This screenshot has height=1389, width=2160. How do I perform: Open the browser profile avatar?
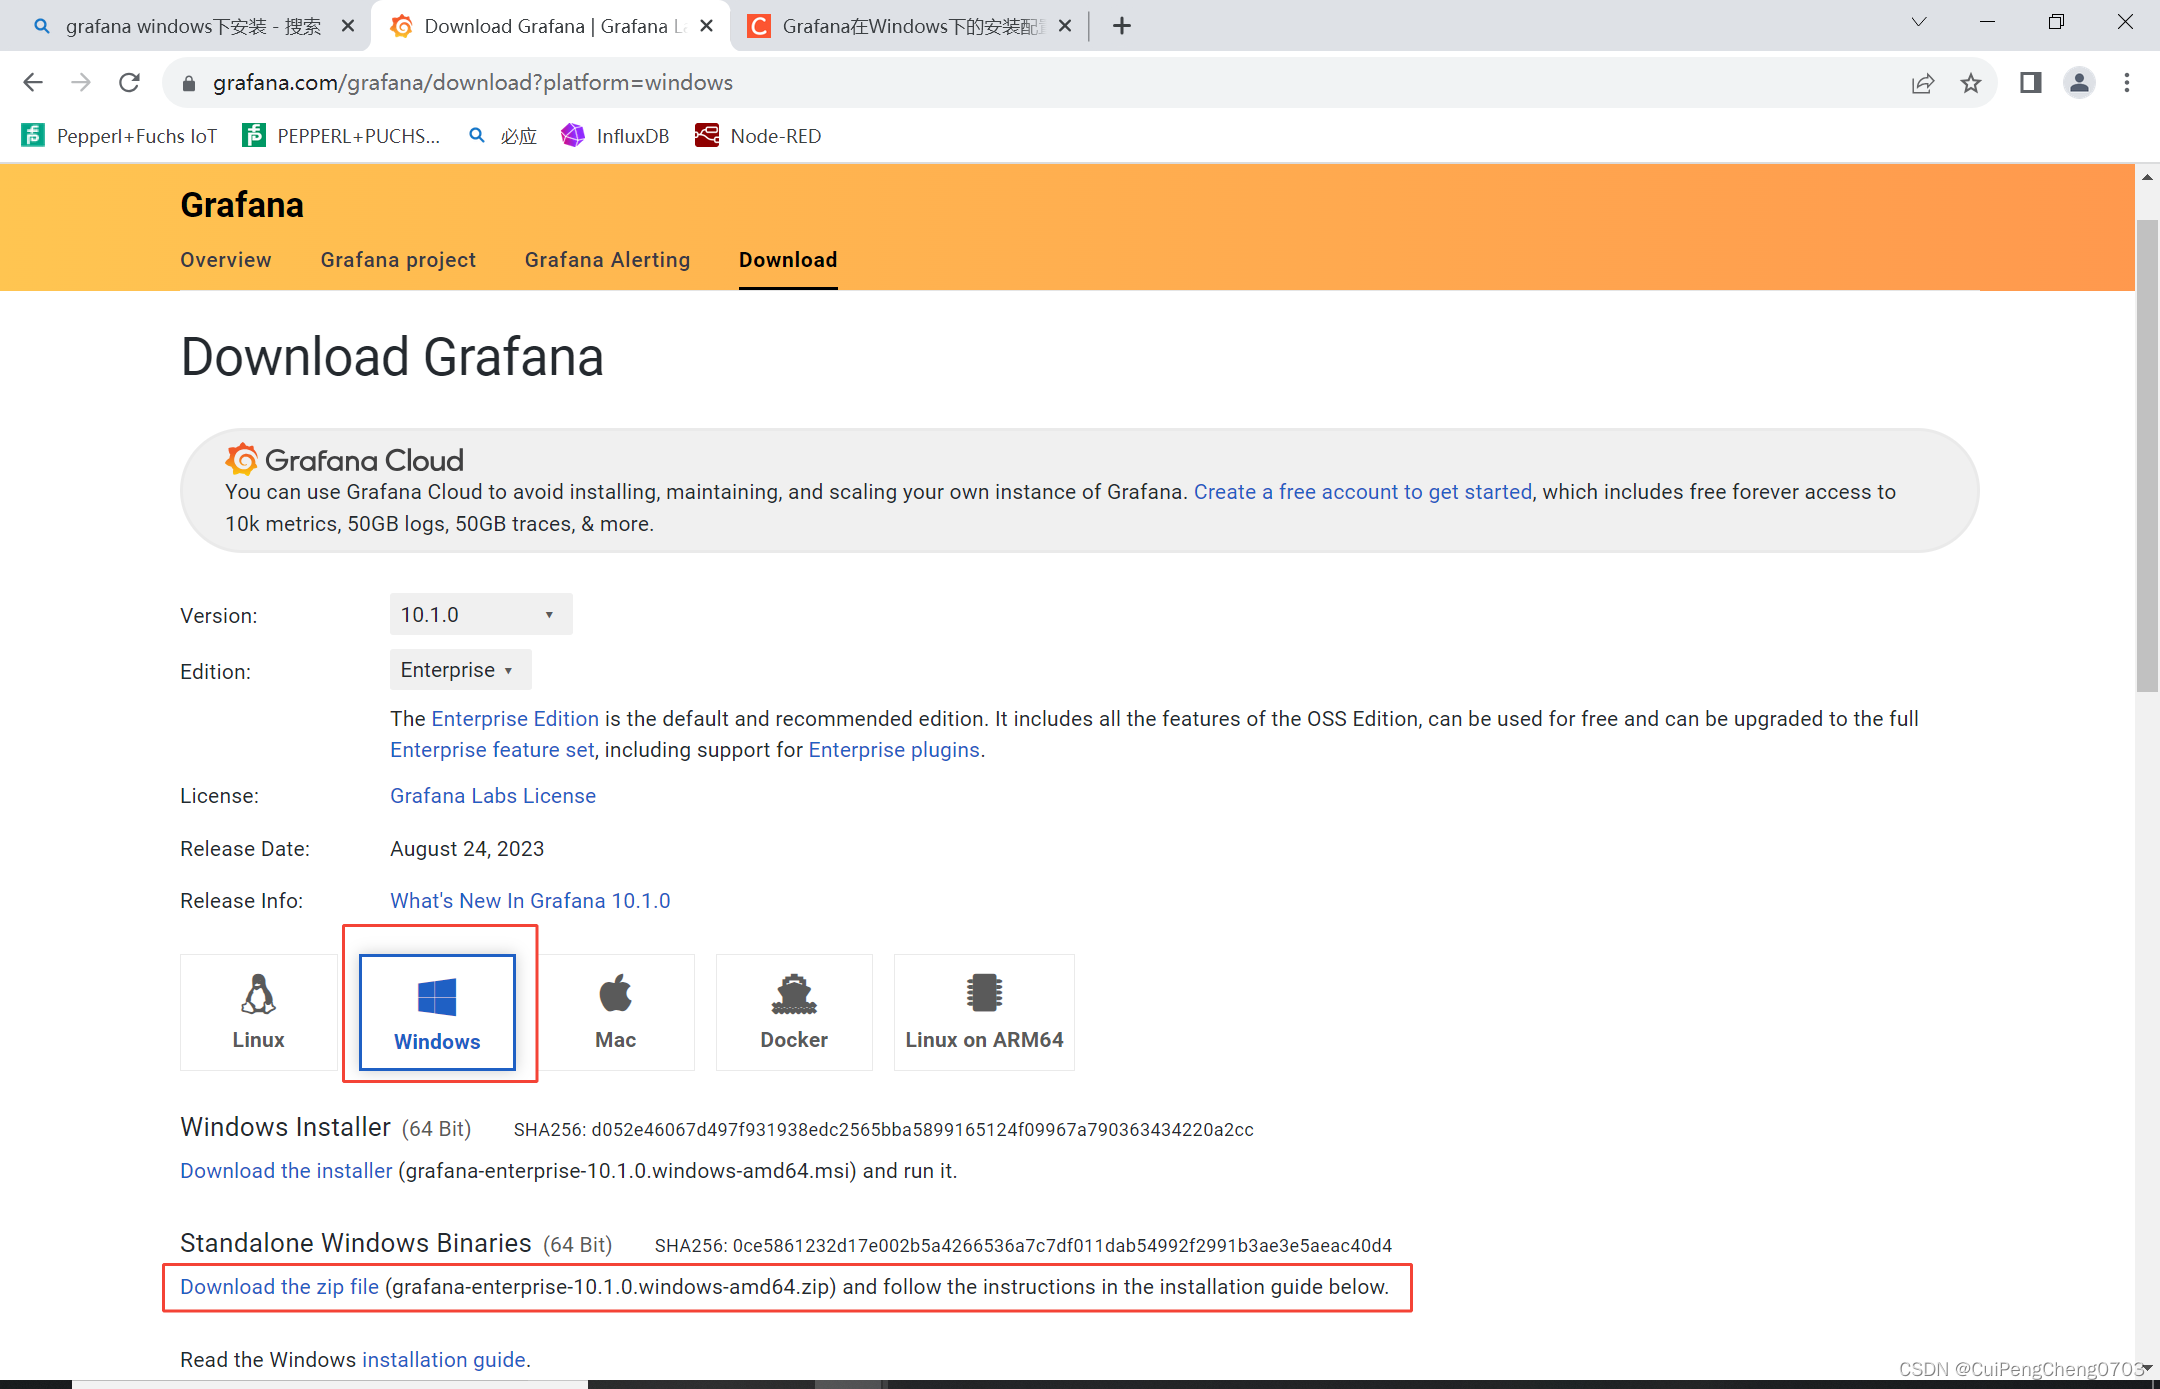2079,83
